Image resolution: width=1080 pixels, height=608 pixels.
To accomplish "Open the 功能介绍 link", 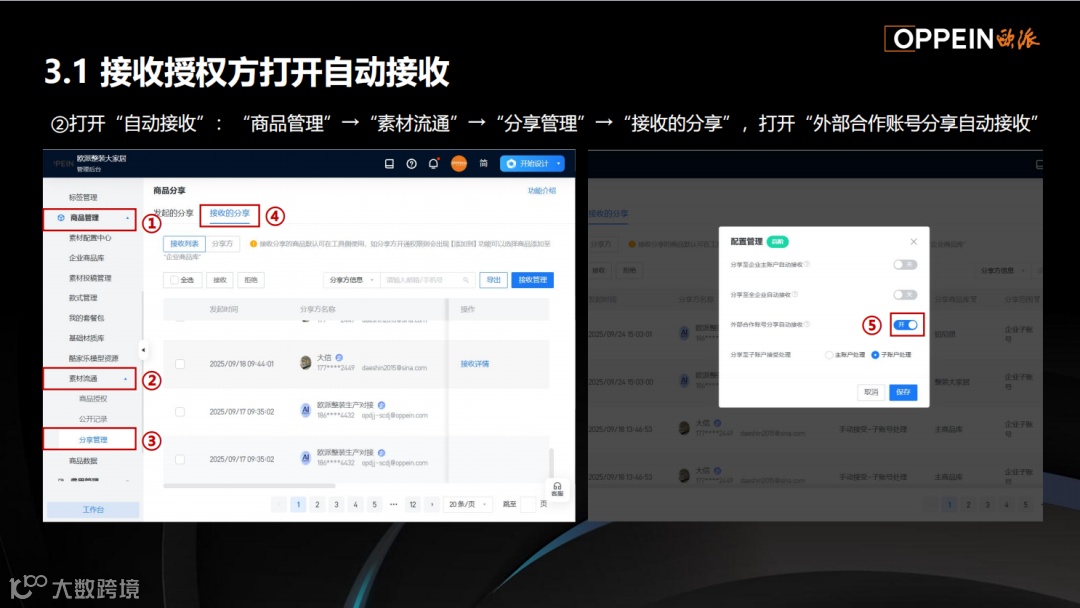I will coord(541,191).
